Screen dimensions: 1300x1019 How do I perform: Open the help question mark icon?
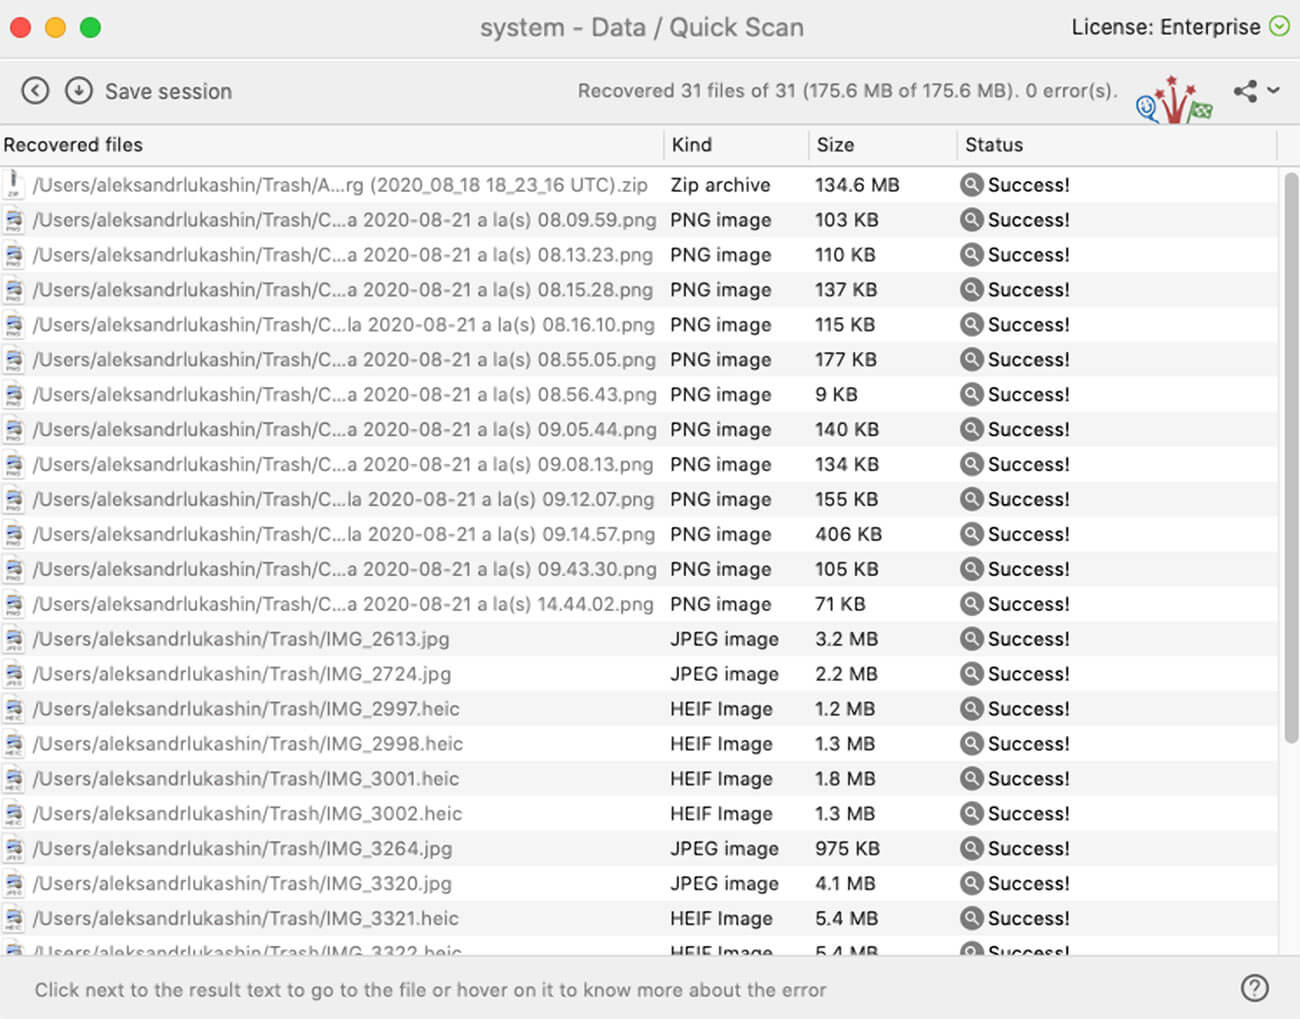[x=1254, y=988]
